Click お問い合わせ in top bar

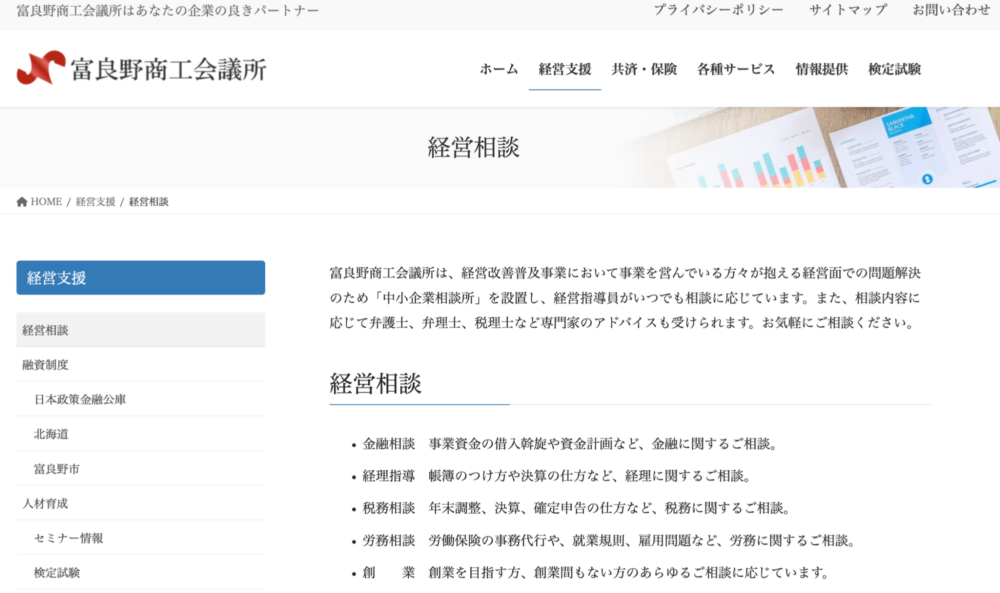coord(951,10)
